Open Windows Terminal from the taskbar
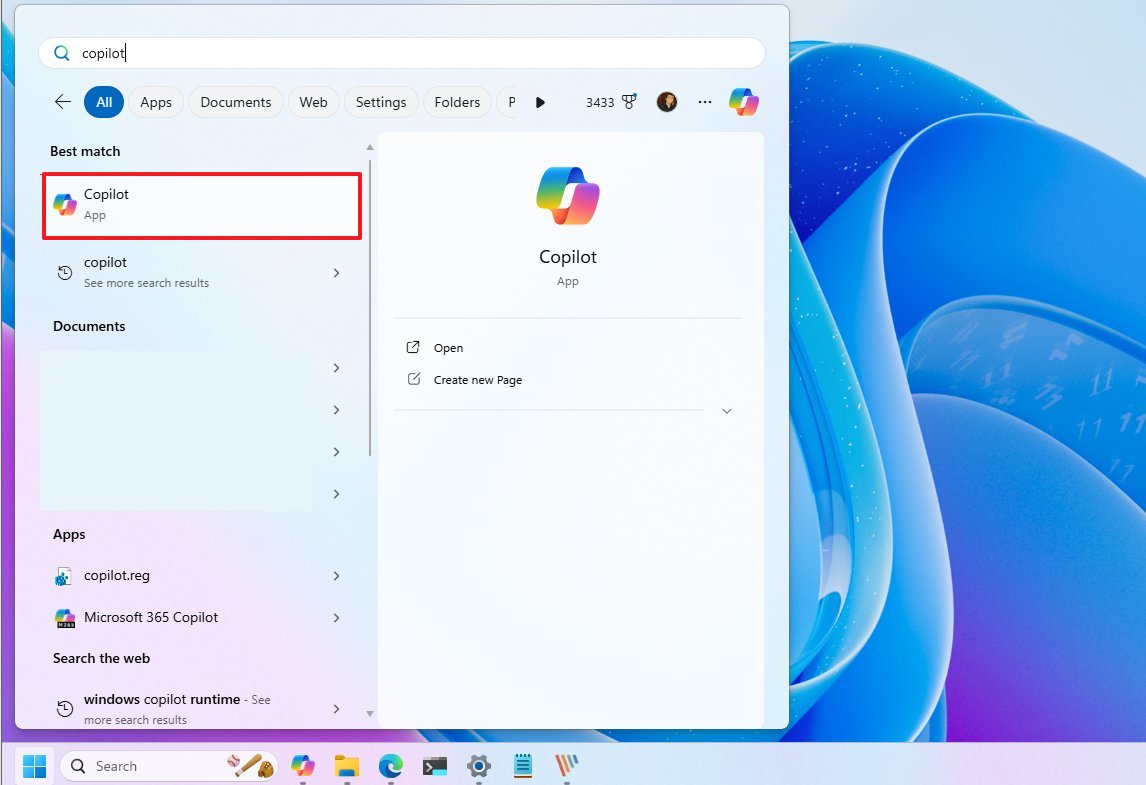This screenshot has height=785, width=1146. [x=434, y=765]
